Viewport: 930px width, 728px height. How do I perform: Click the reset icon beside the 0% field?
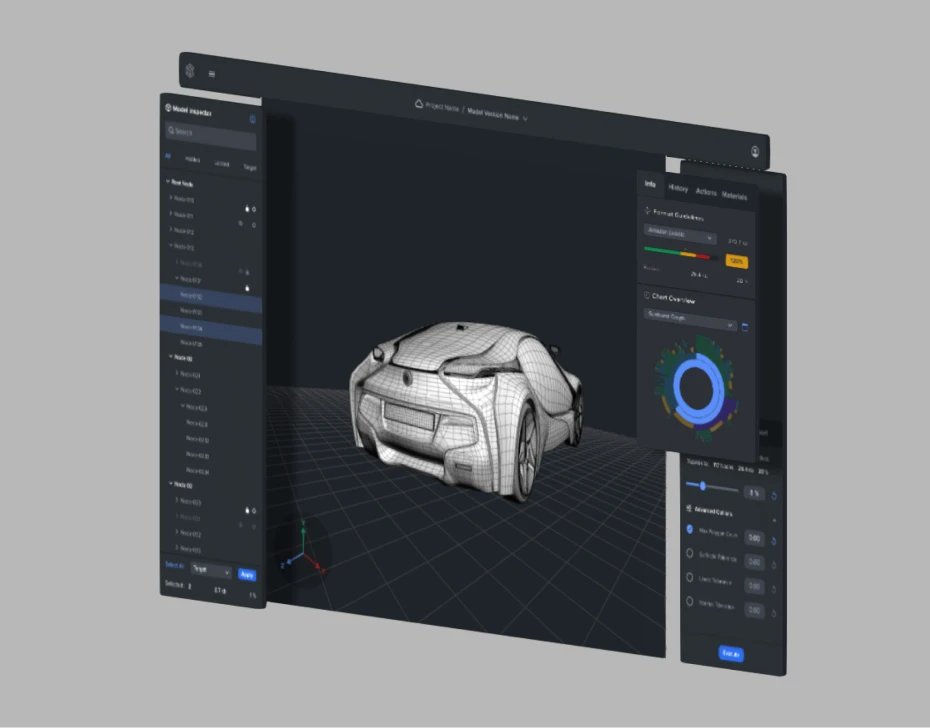click(x=774, y=496)
